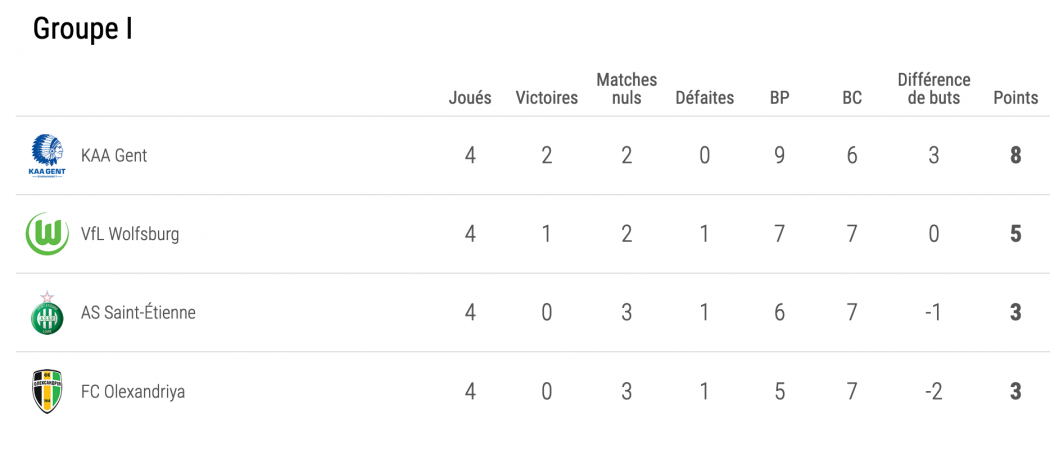Open the KAA Gent team name link
This screenshot has width=1050, height=460.
(x=114, y=155)
